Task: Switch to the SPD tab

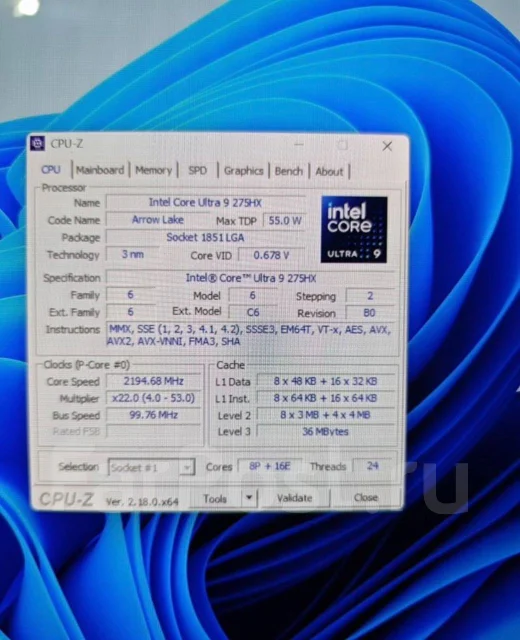Action: [x=198, y=171]
